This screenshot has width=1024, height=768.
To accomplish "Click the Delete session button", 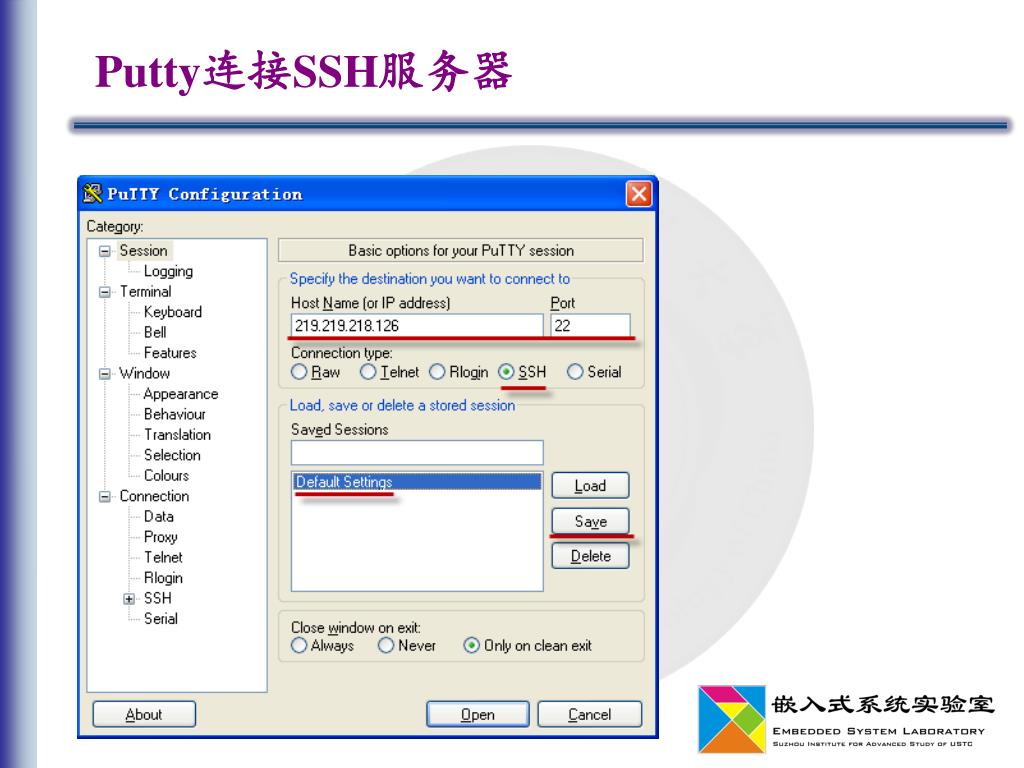I will (x=590, y=556).
